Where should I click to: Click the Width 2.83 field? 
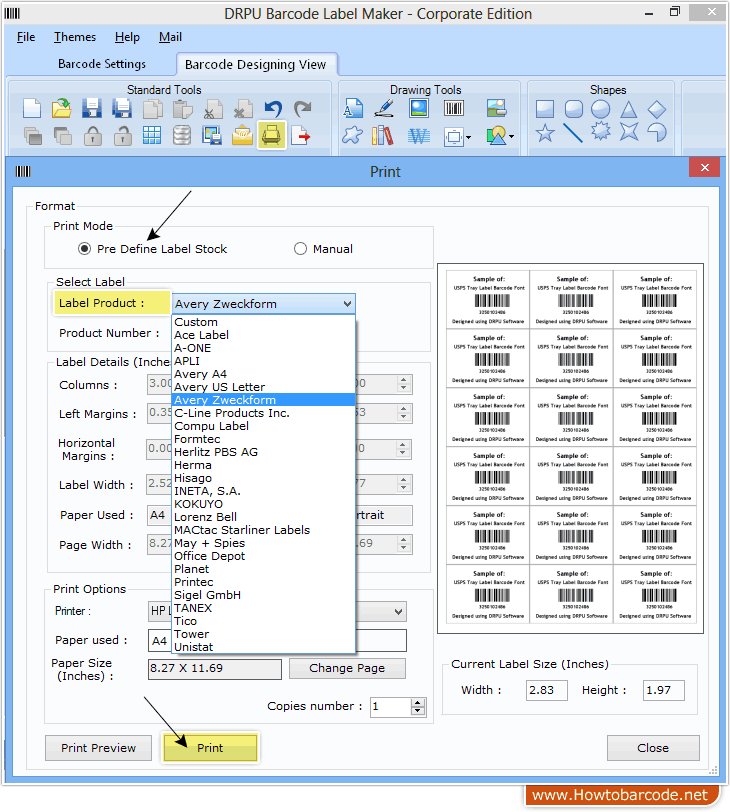[x=547, y=690]
